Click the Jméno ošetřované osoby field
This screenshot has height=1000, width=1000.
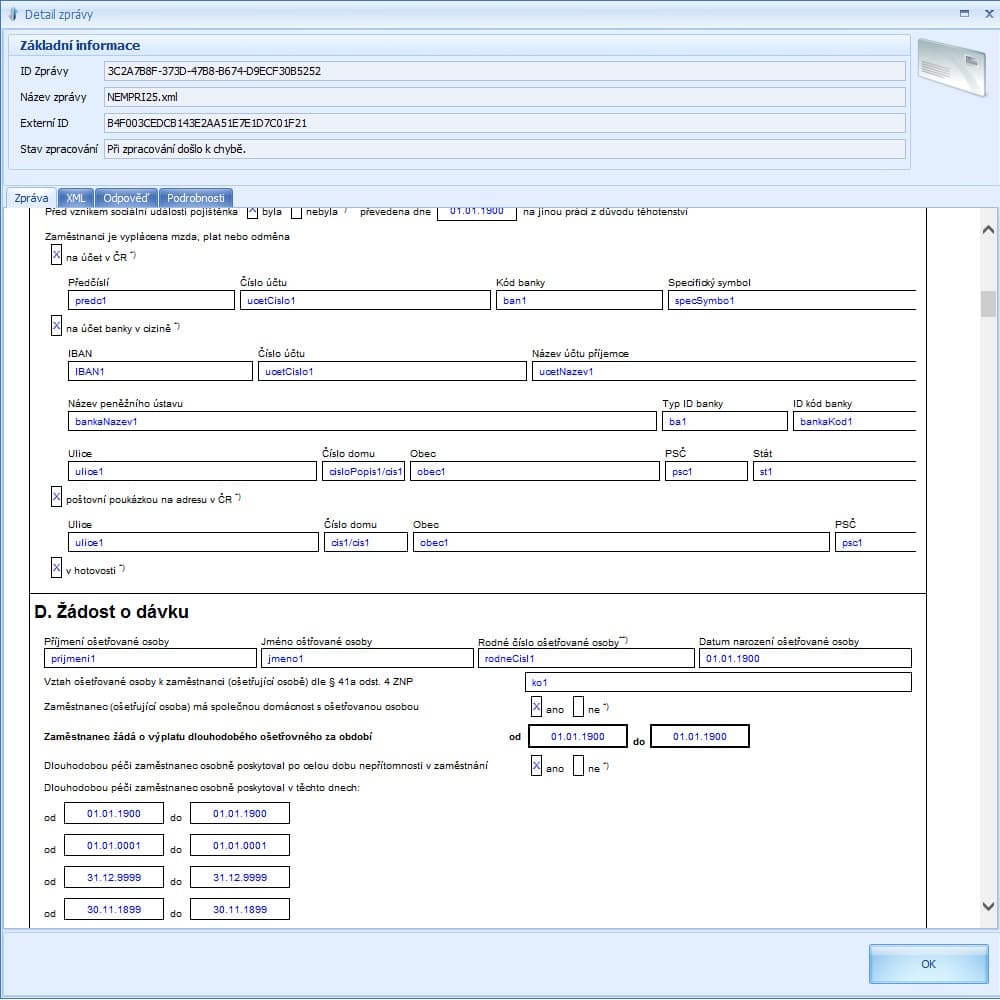pos(367,658)
